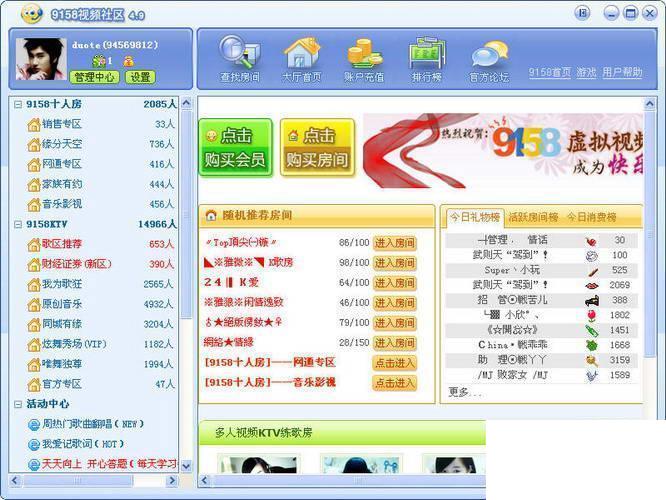Viewport: 666px width, 500px height.
Task: Collapse the 9158KTV tree group
Action: click(18, 224)
